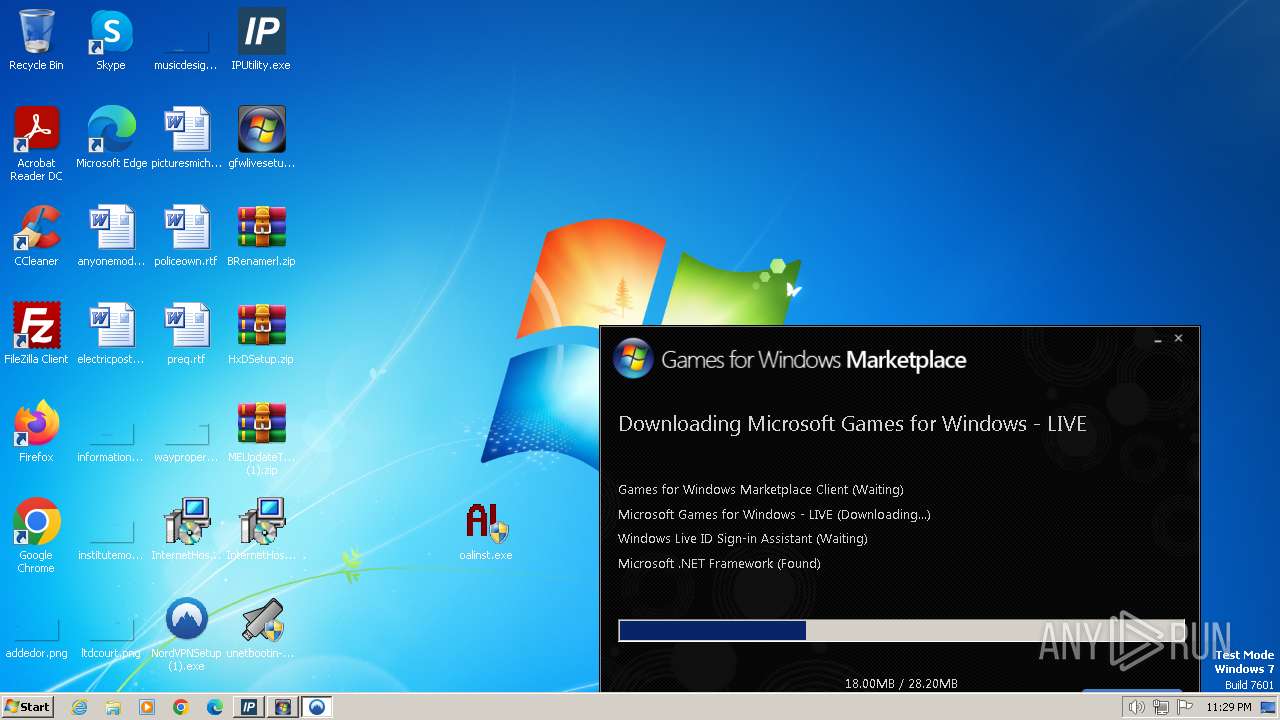The image size is (1280, 720).
Task: Select the IPUtility.exe desktop icon
Action: tap(261, 40)
